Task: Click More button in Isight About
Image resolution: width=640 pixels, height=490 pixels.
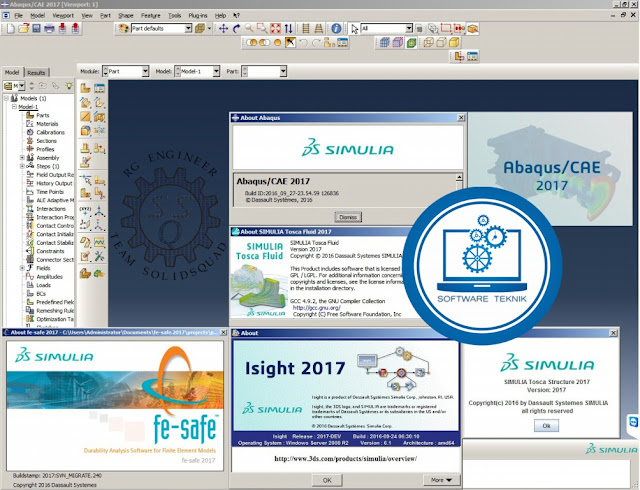Action: pos(442,480)
